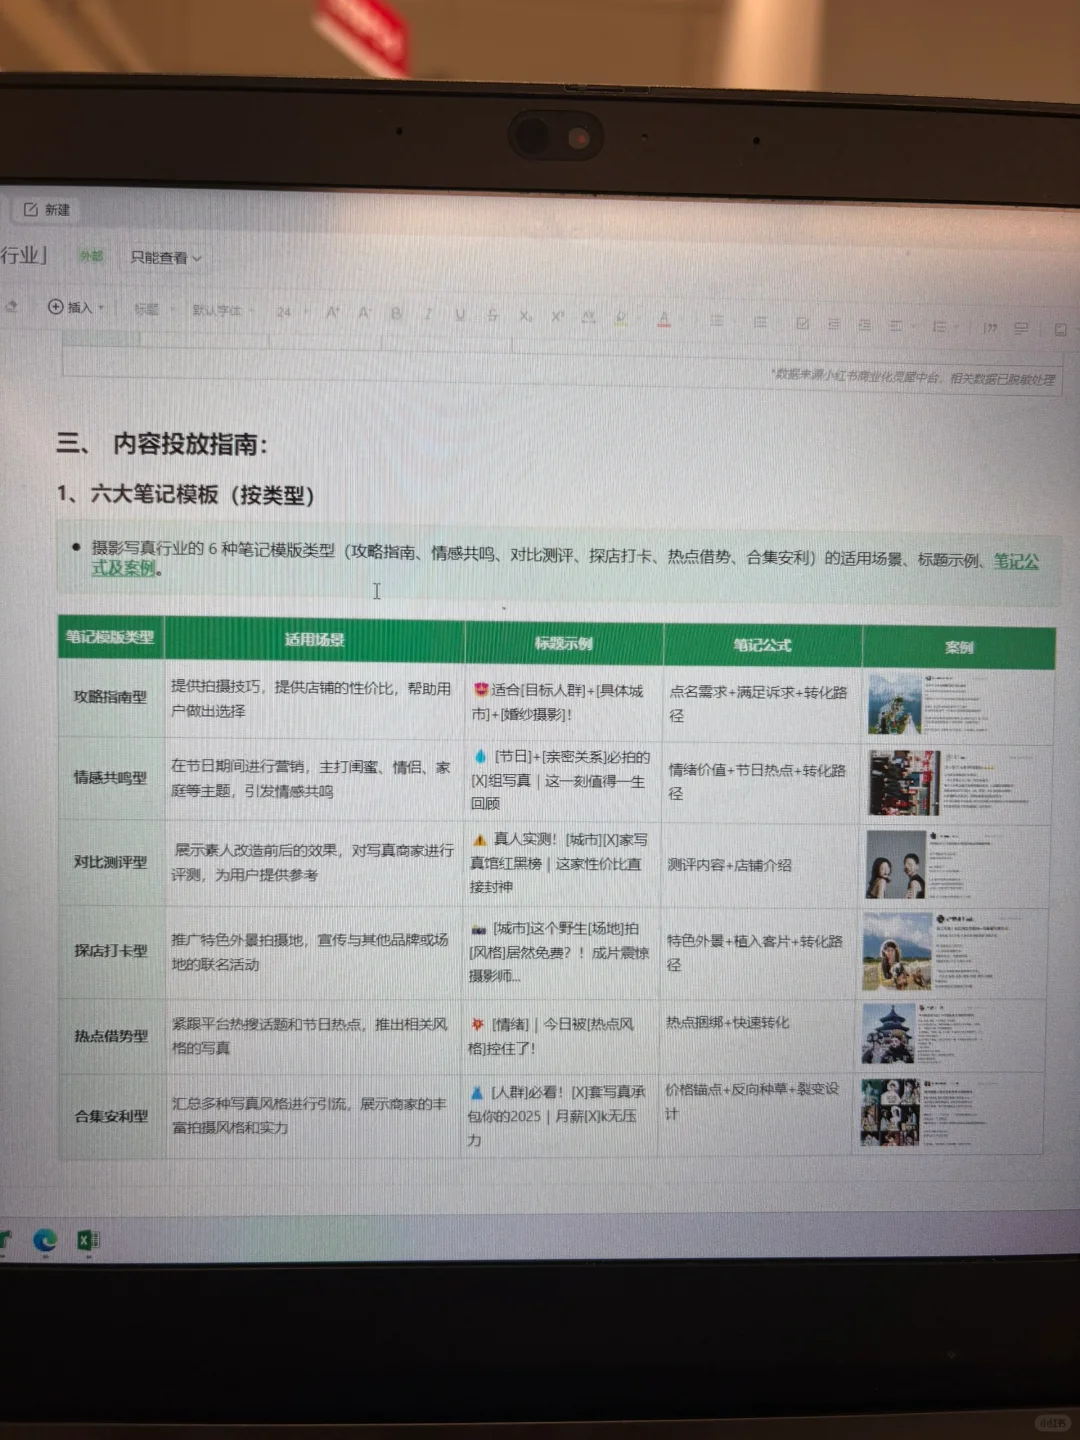Click the 新建 new document button
Viewport: 1080px width, 1440px height.
(x=47, y=209)
